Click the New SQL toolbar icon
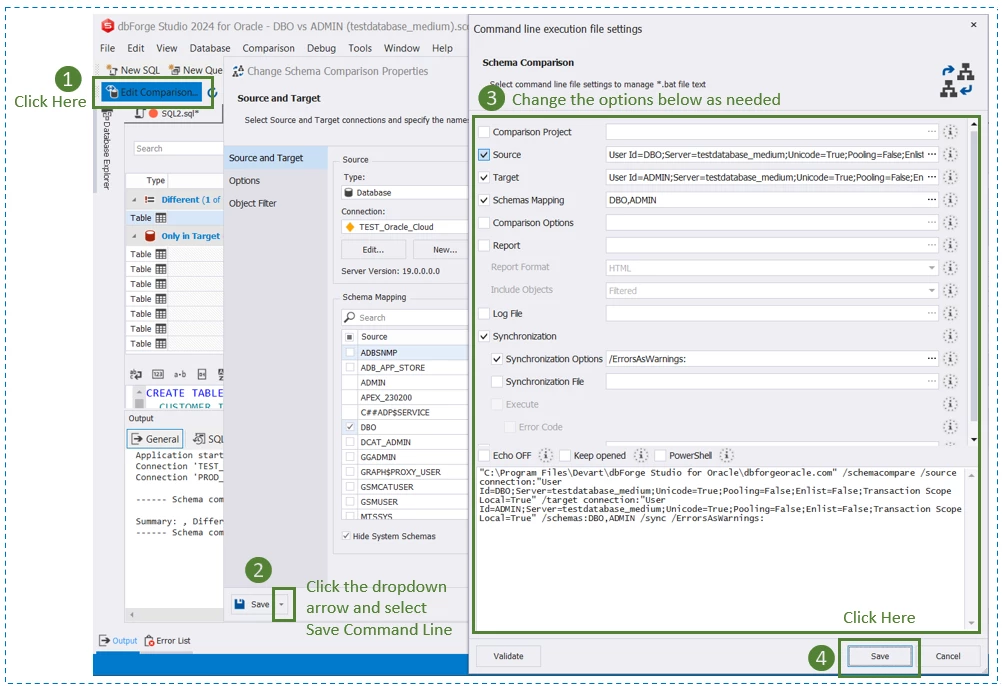This screenshot has height=686, width=1002. (112, 70)
